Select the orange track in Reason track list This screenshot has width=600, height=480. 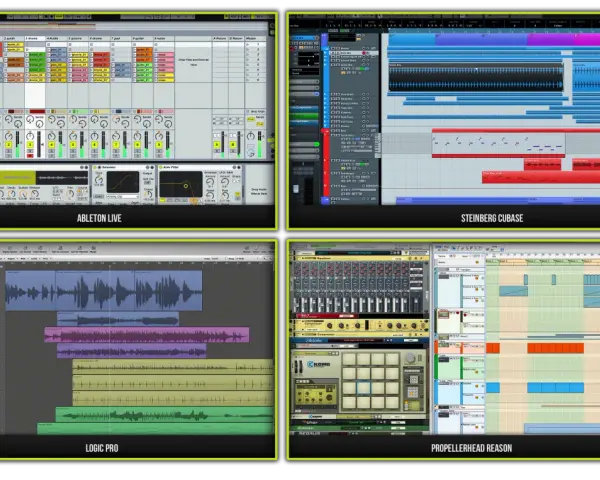coord(460,348)
